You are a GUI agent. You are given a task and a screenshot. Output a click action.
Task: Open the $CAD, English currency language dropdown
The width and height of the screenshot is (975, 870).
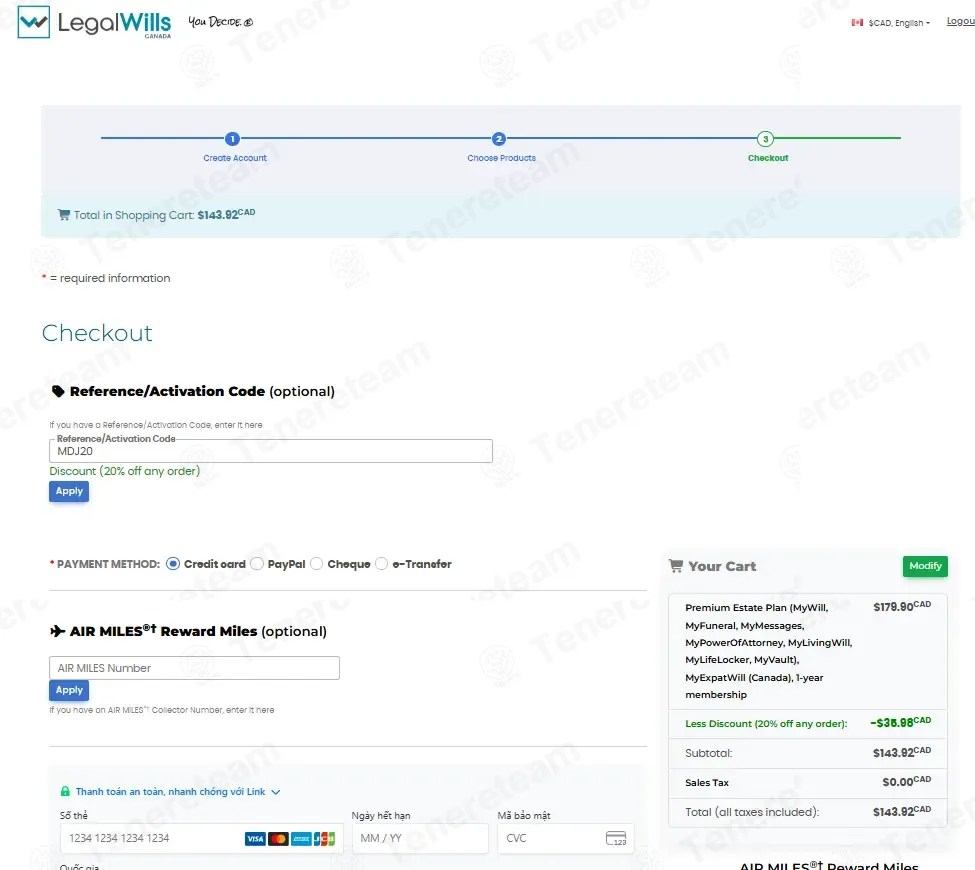[x=899, y=23]
